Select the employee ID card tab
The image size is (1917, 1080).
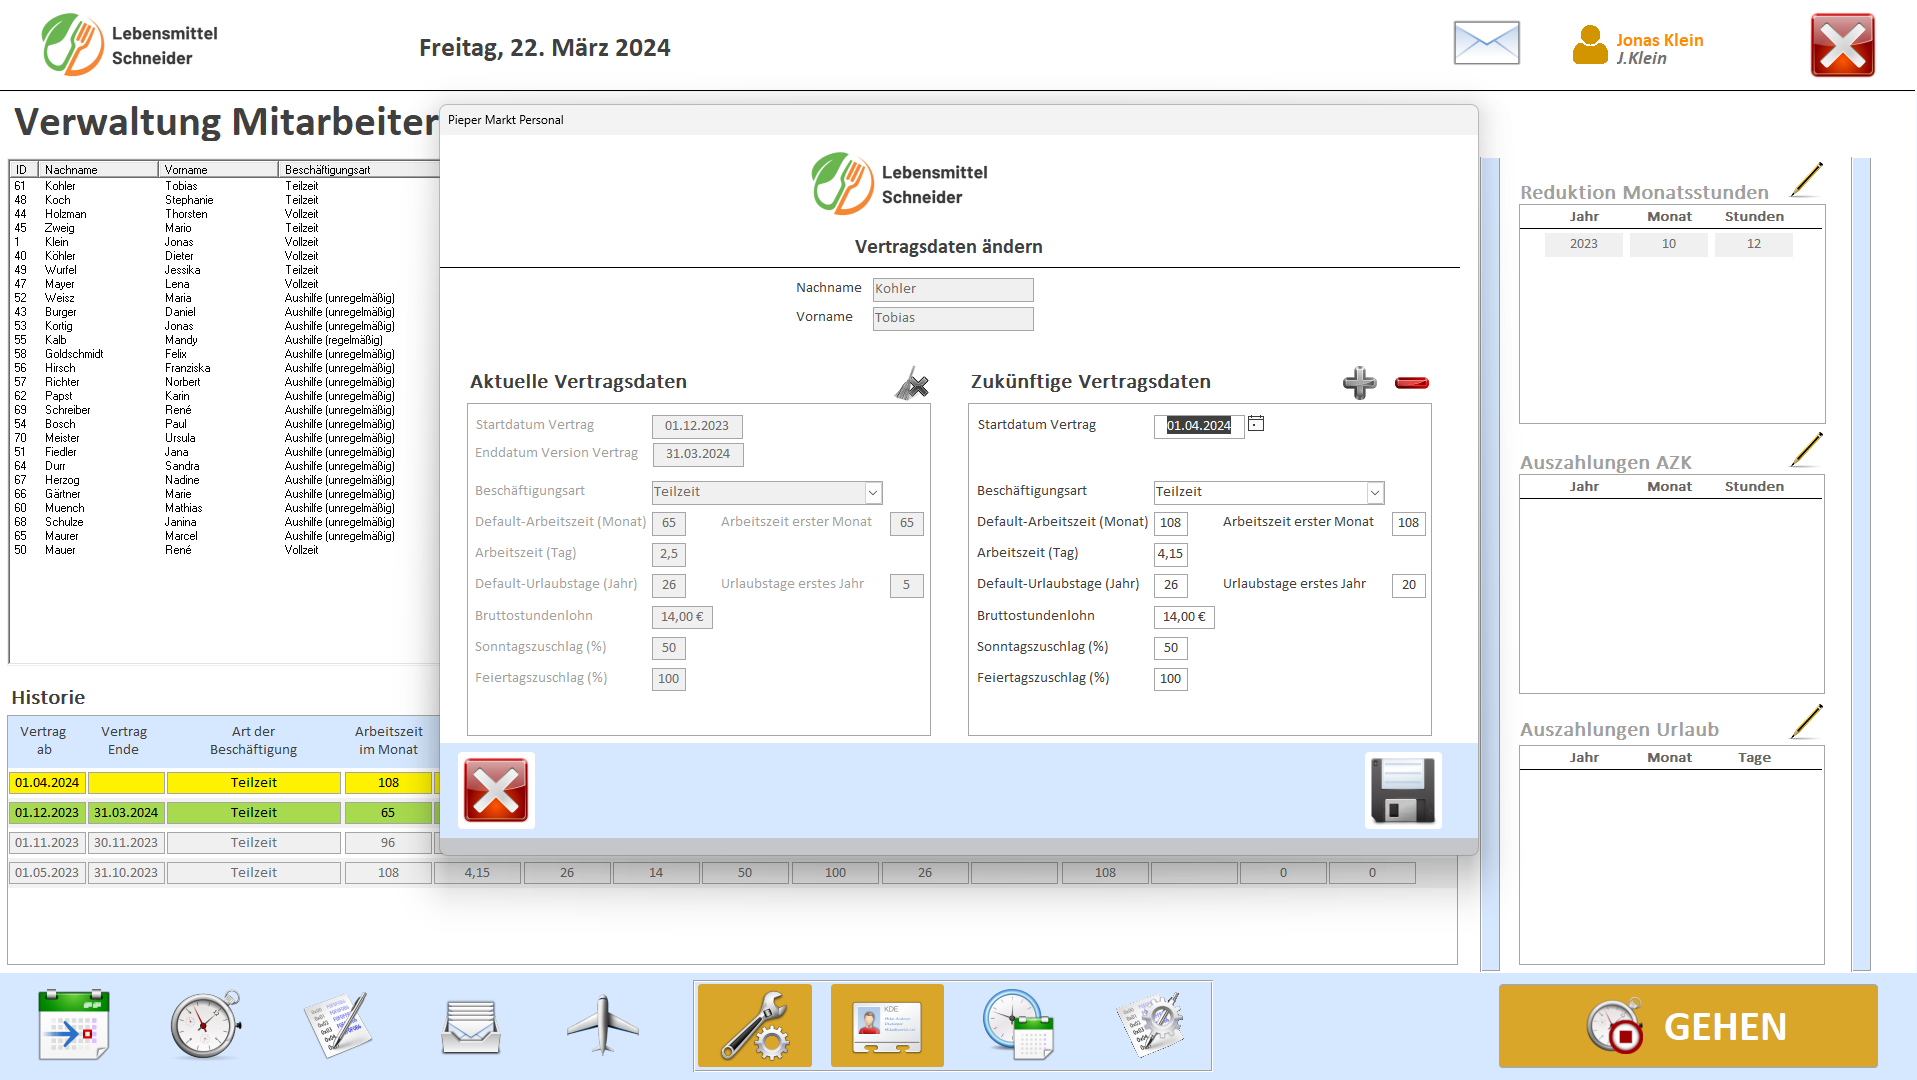click(x=887, y=1025)
